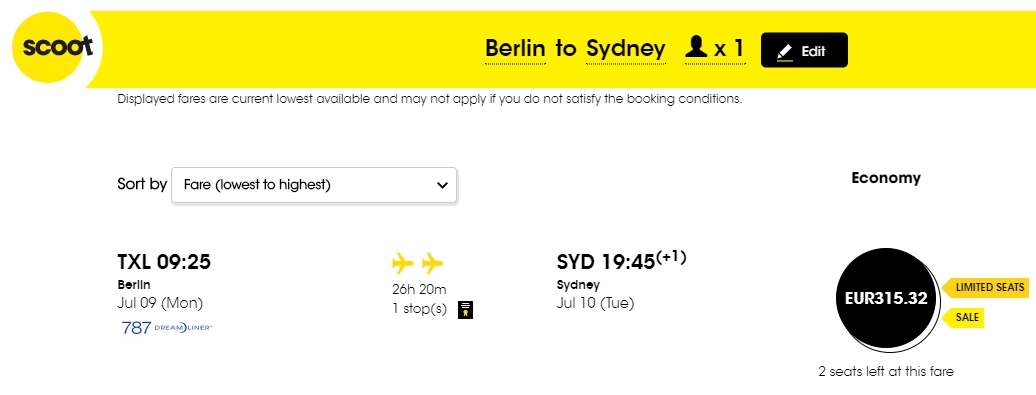Image resolution: width=1036 pixels, height=395 pixels.
Task: Click the 787 Dreamliner logo
Action: click(x=167, y=328)
